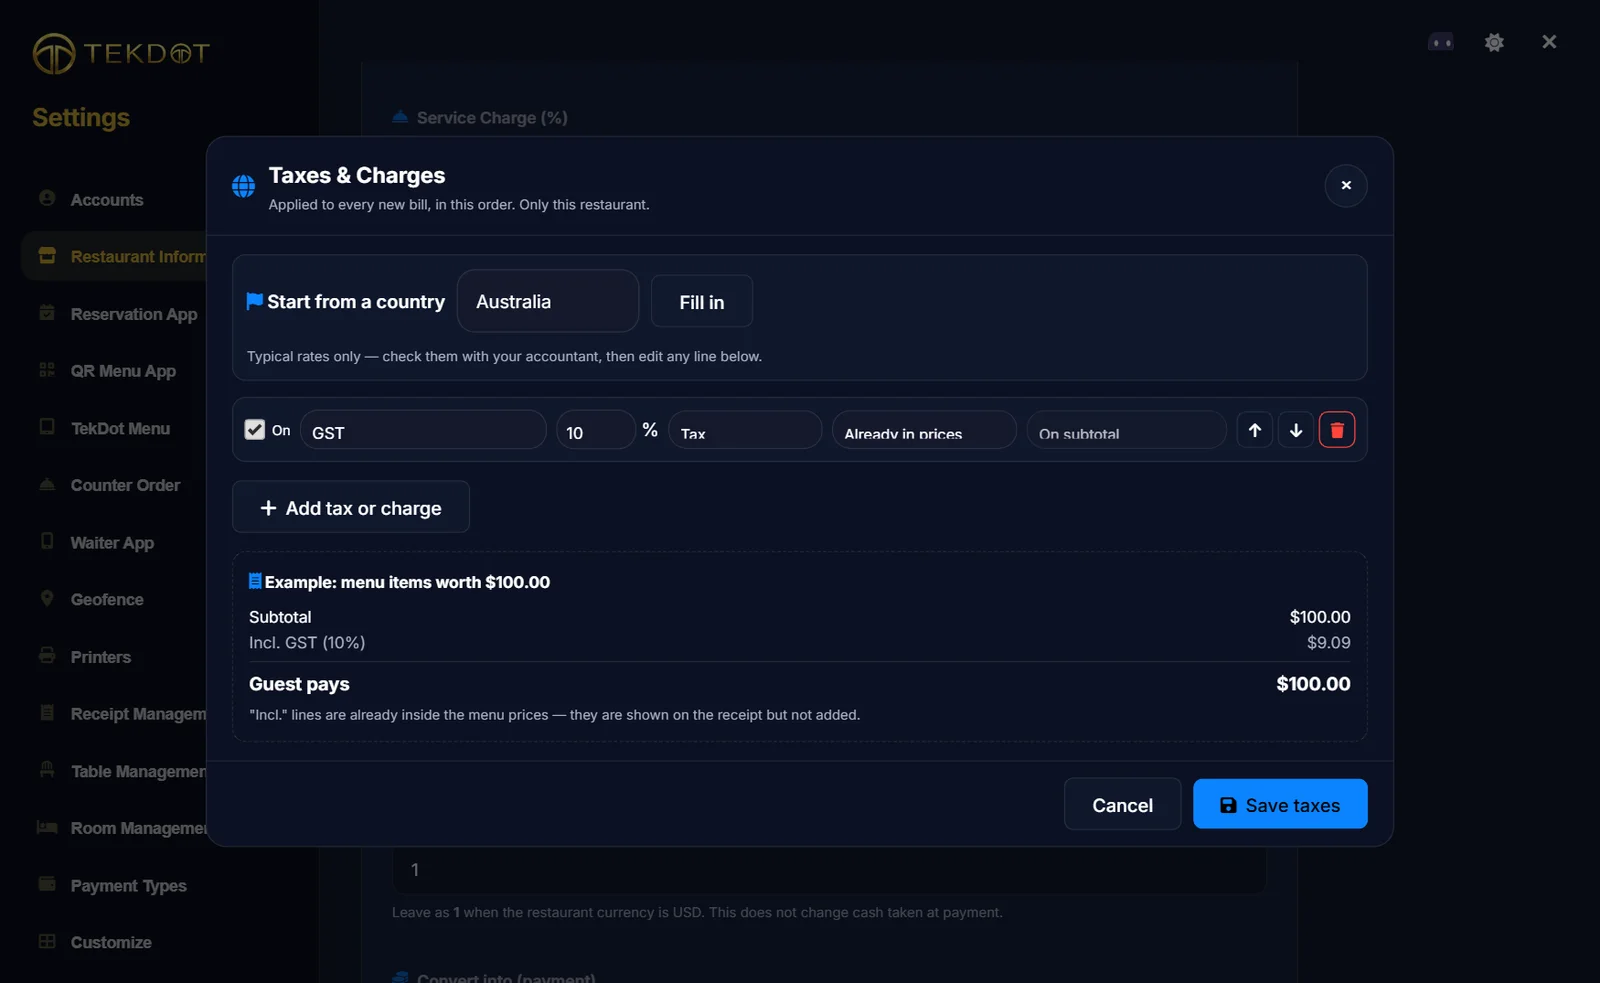Close the Taxes & Charges dialog
Screen dimensions: 1600x983
click(x=1346, y=185)
